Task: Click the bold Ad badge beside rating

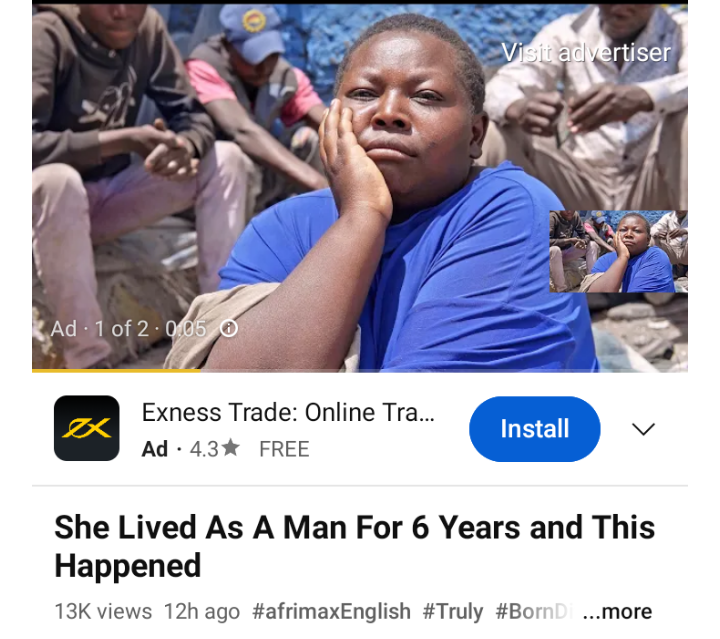Action: click(155, 449)
